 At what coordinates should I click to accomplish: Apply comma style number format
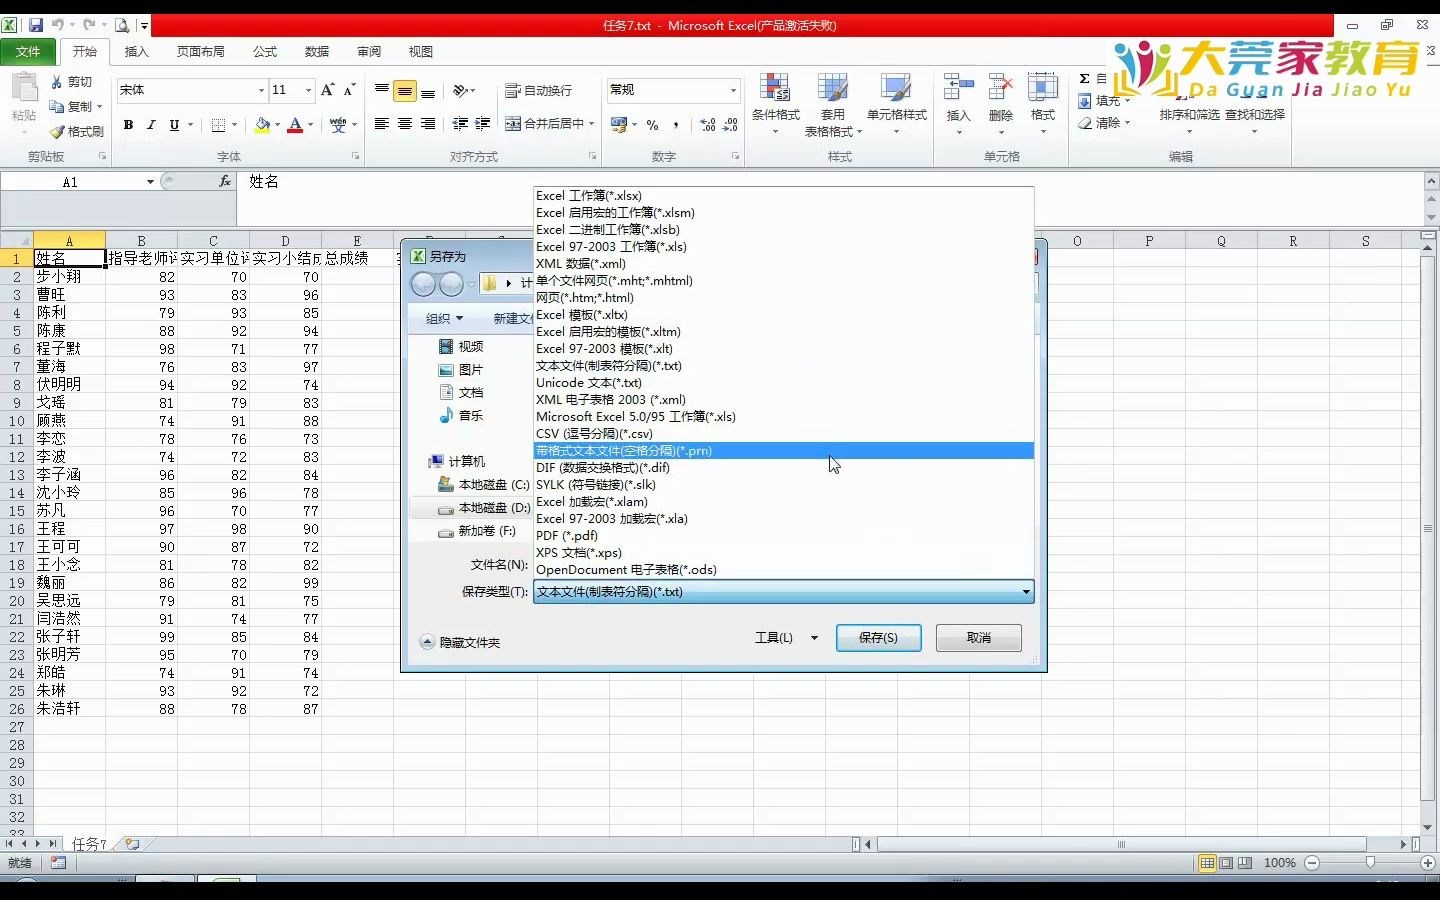(x=676, y=125)
